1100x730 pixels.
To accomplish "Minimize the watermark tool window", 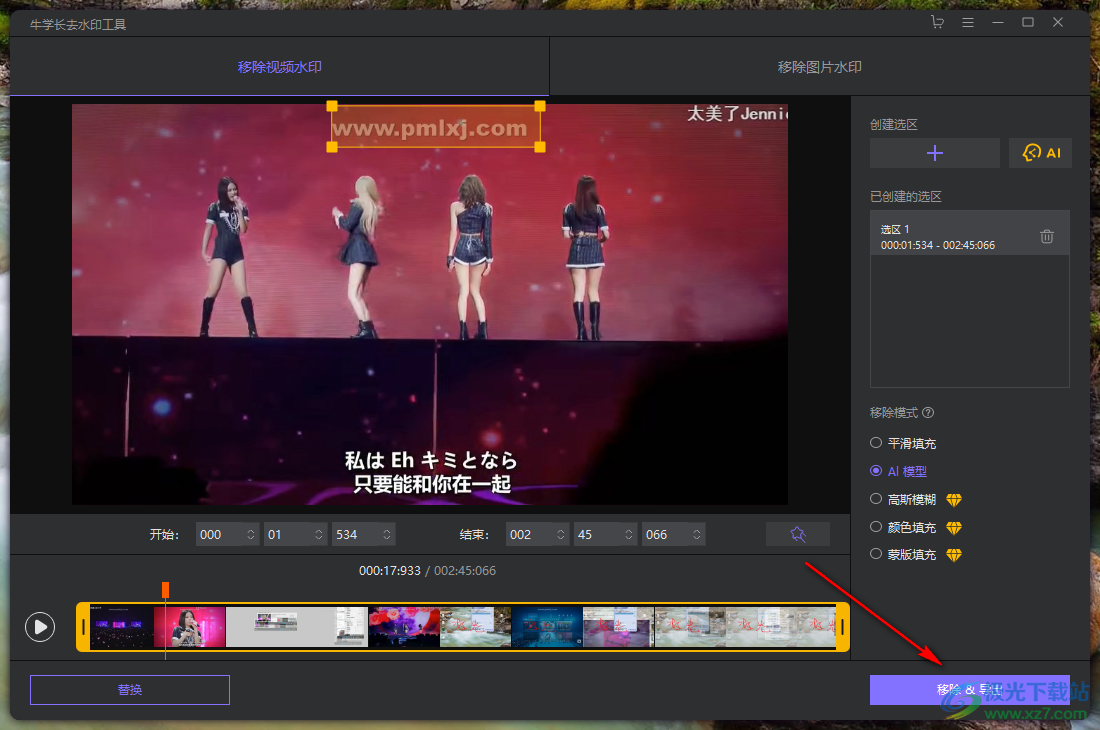I will click(998, 22).
